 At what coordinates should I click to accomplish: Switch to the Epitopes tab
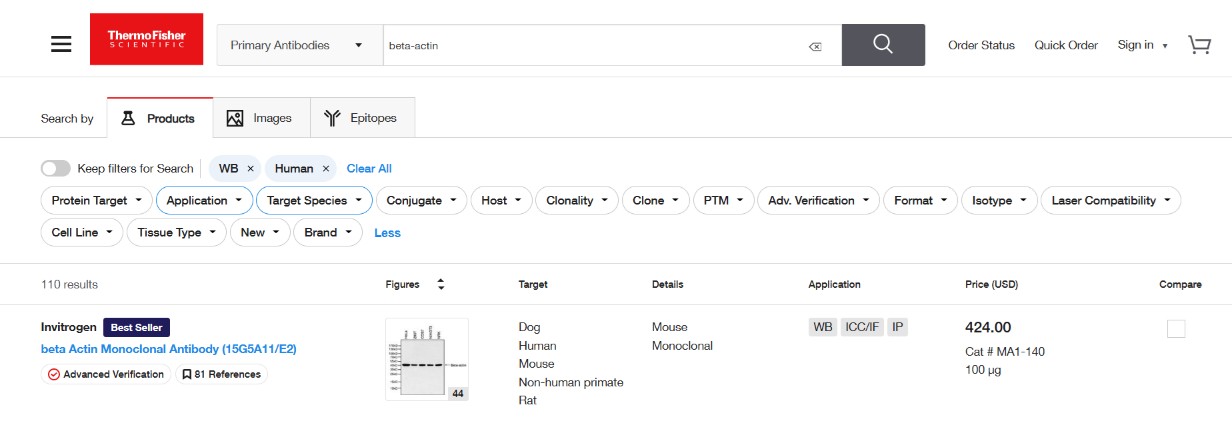coord(362,118)
